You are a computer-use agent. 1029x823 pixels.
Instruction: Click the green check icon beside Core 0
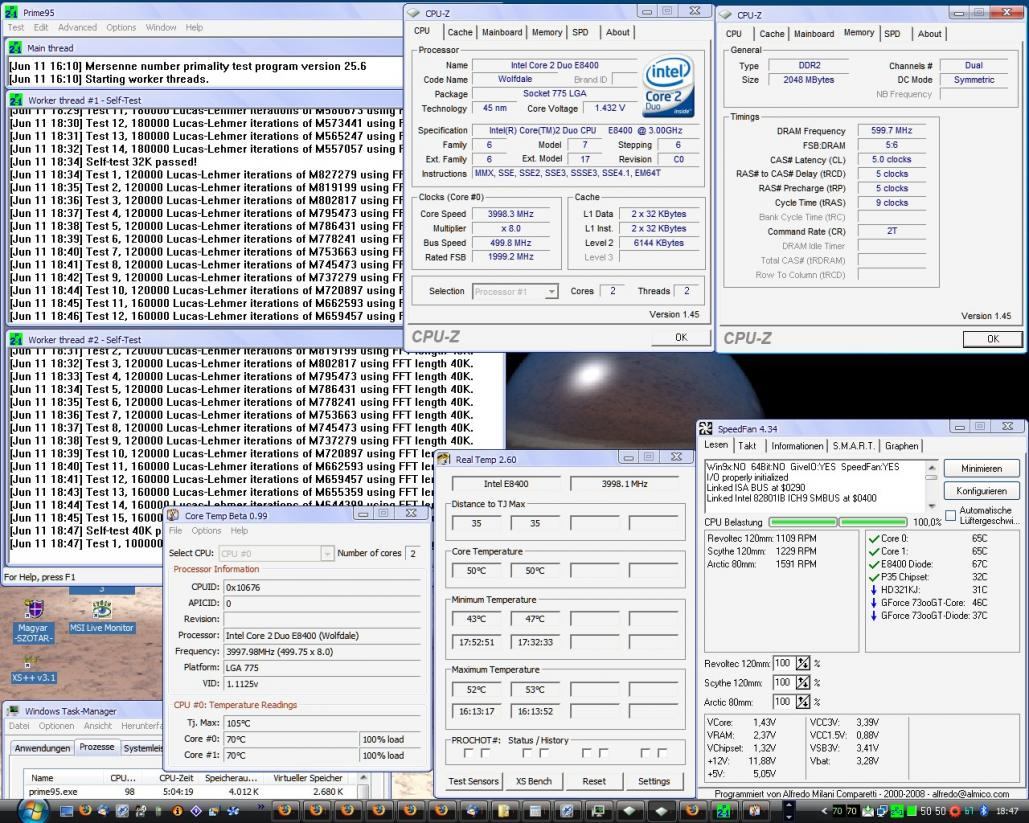[873, 538]
